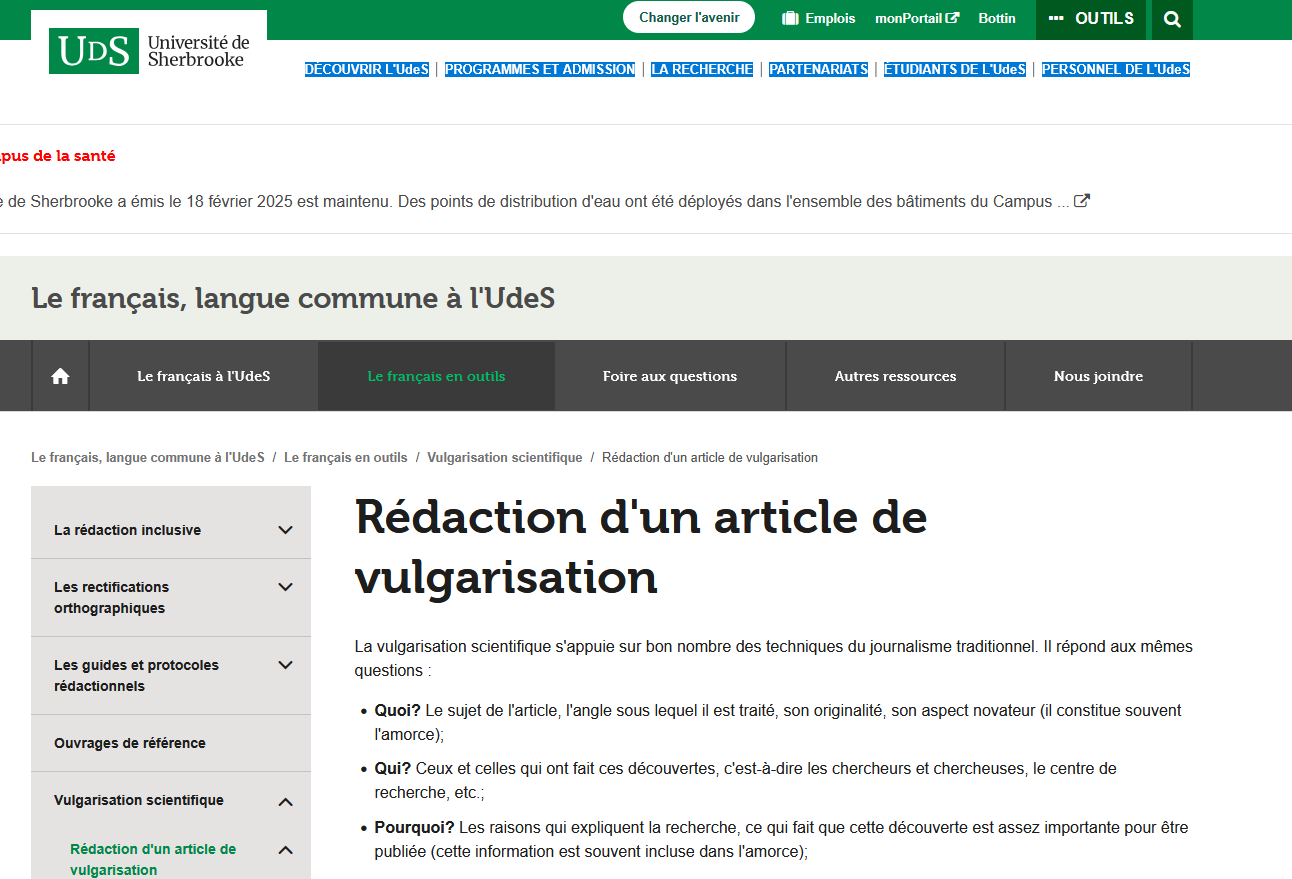Open the search magnifier icon
This screenshot has height=879, width=1292.
tap(1172, 19)
